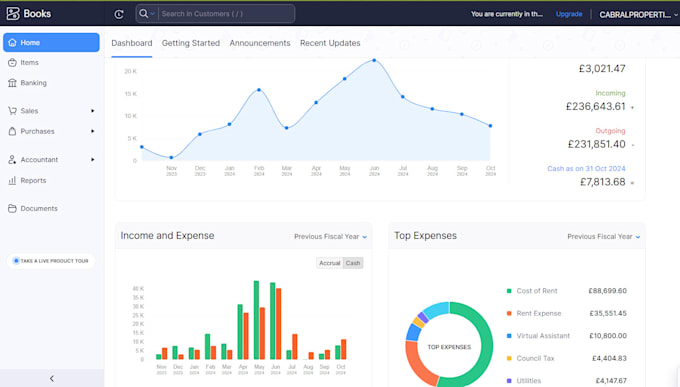Click the Rent Expense legend label

[x=539, y=313]
